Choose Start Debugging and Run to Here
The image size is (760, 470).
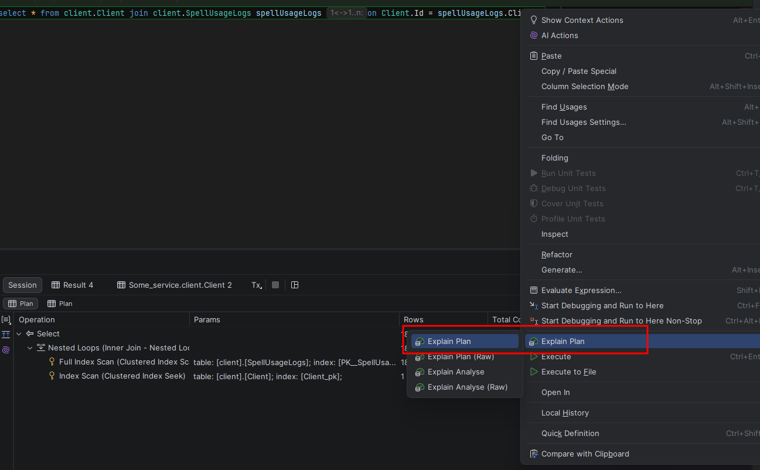pyautogui.click(x=602, y=306)
